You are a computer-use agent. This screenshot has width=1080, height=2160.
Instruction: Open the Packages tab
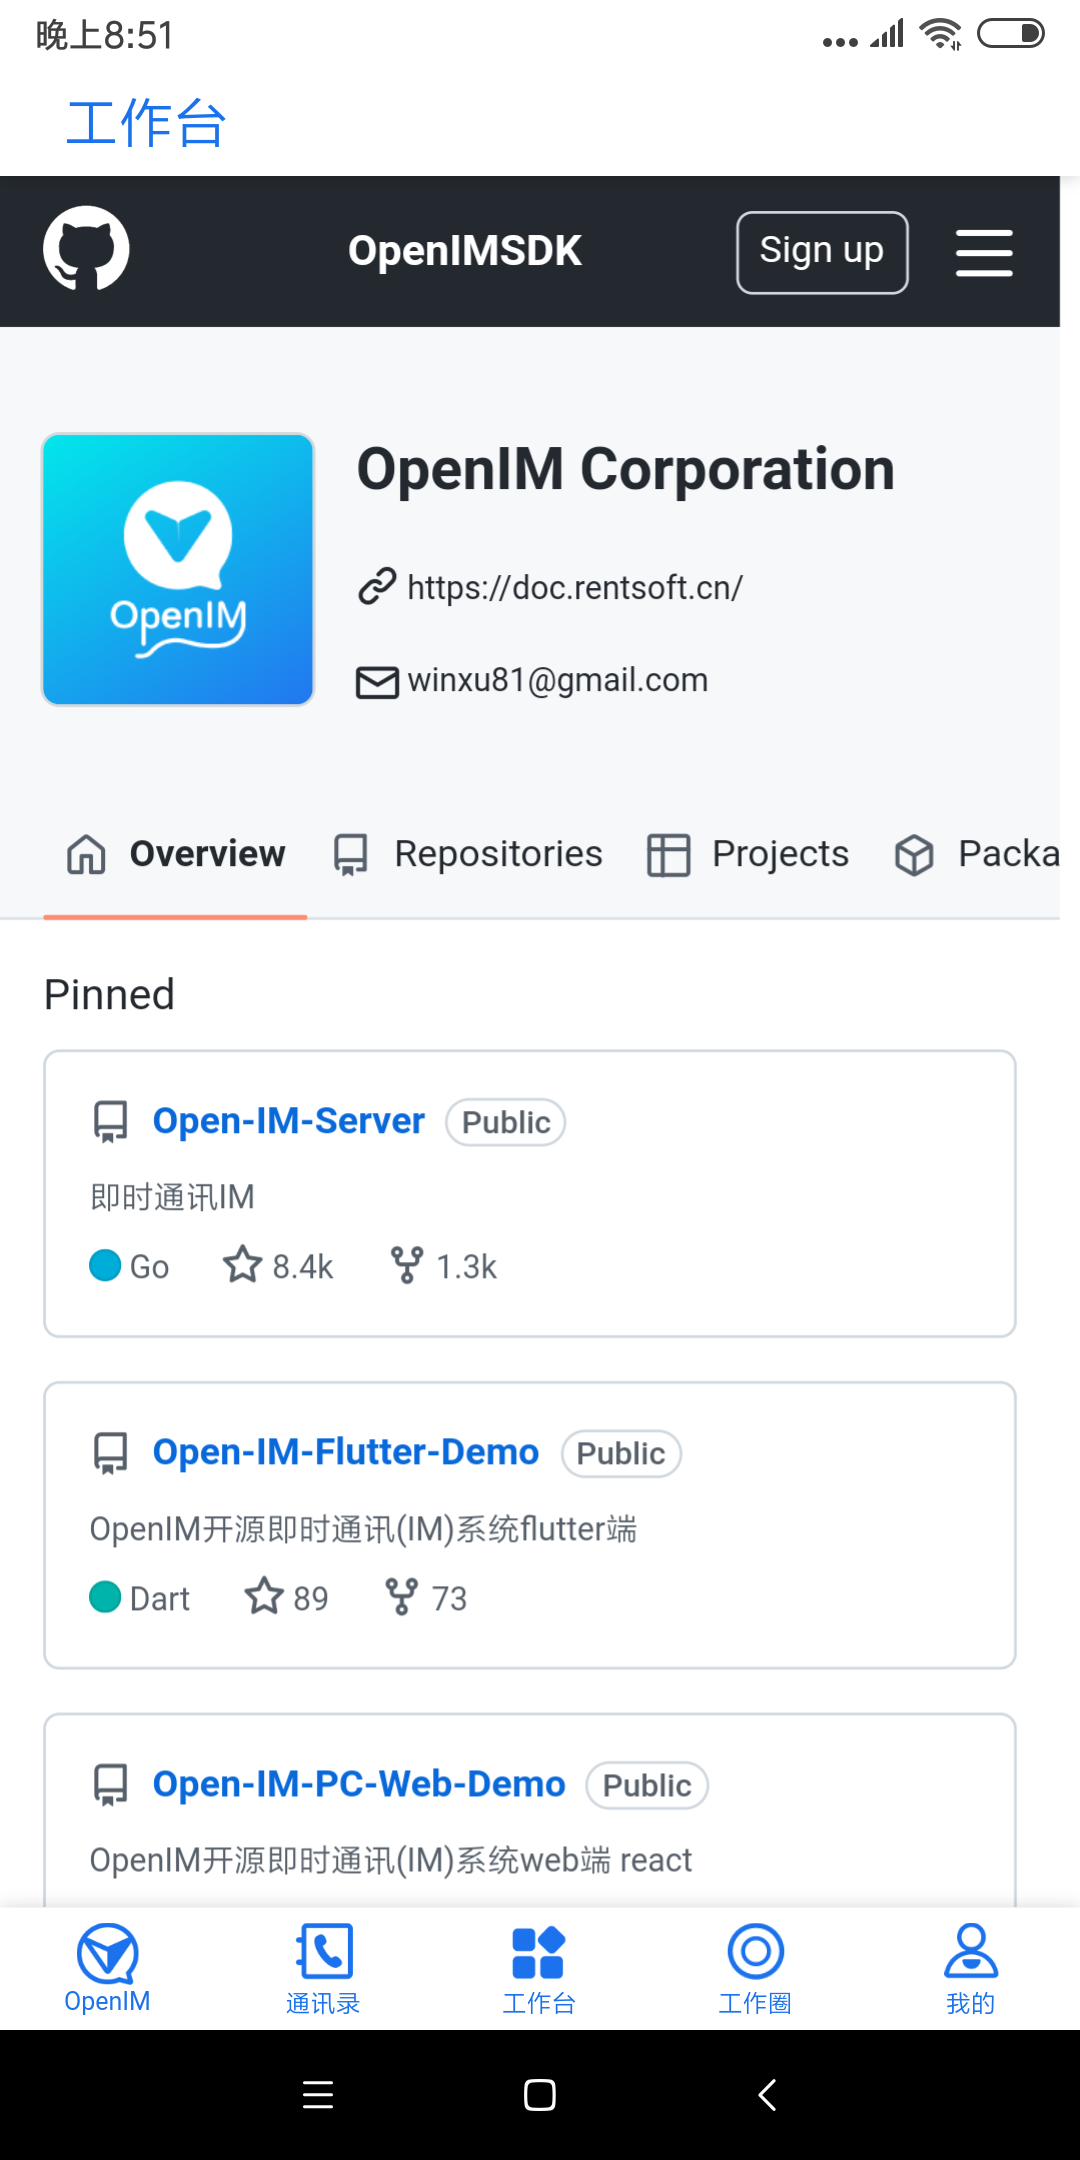point(977,855)
